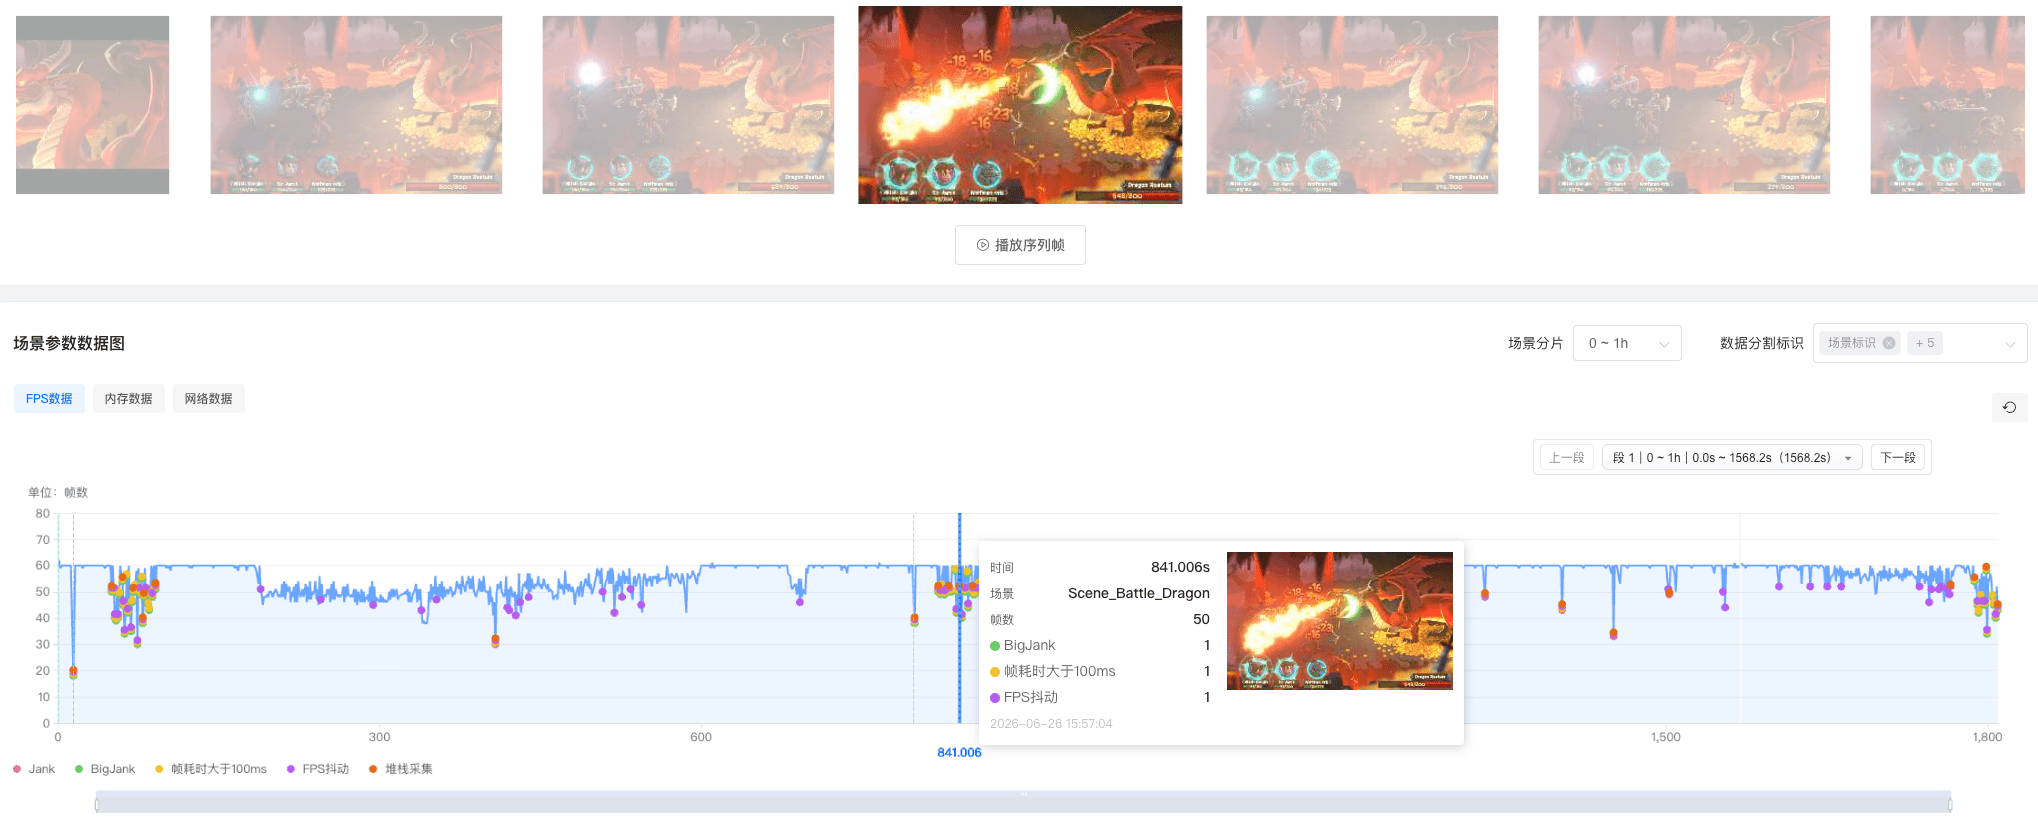Image resolution: width=2038 pixels, height=823 pixels.
Task: Go to the previous segment with 上一段
Action: click(x=1566, y=458)
